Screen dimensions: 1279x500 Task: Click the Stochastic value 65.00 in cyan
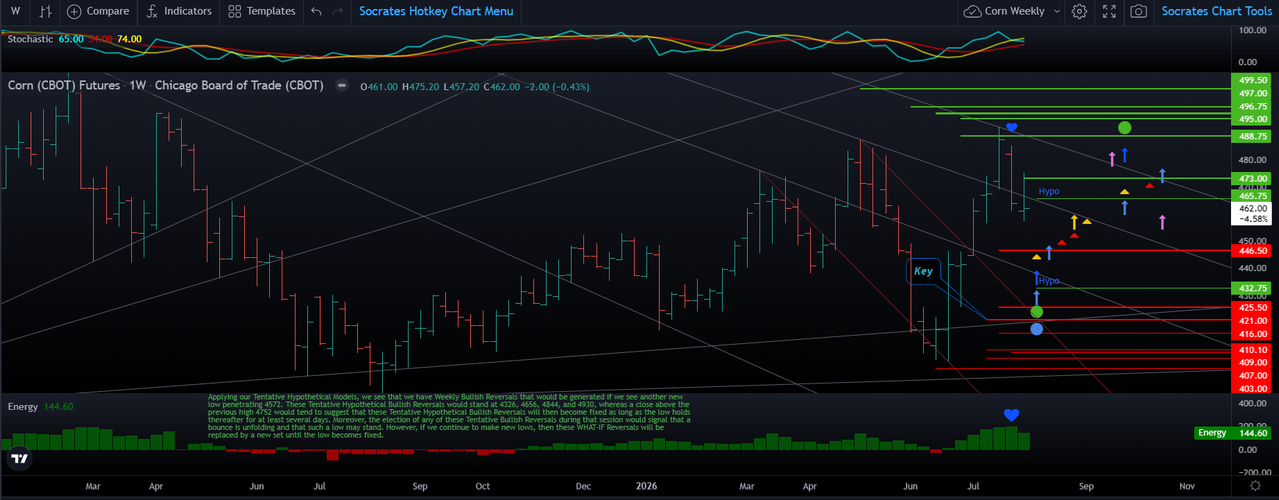pyautogui.click(x=71, y=38)
